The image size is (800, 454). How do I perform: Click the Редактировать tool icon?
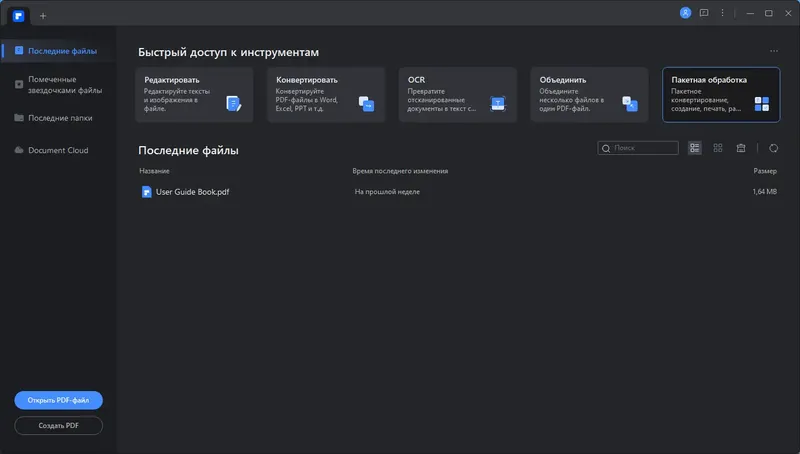pos(233,103)
